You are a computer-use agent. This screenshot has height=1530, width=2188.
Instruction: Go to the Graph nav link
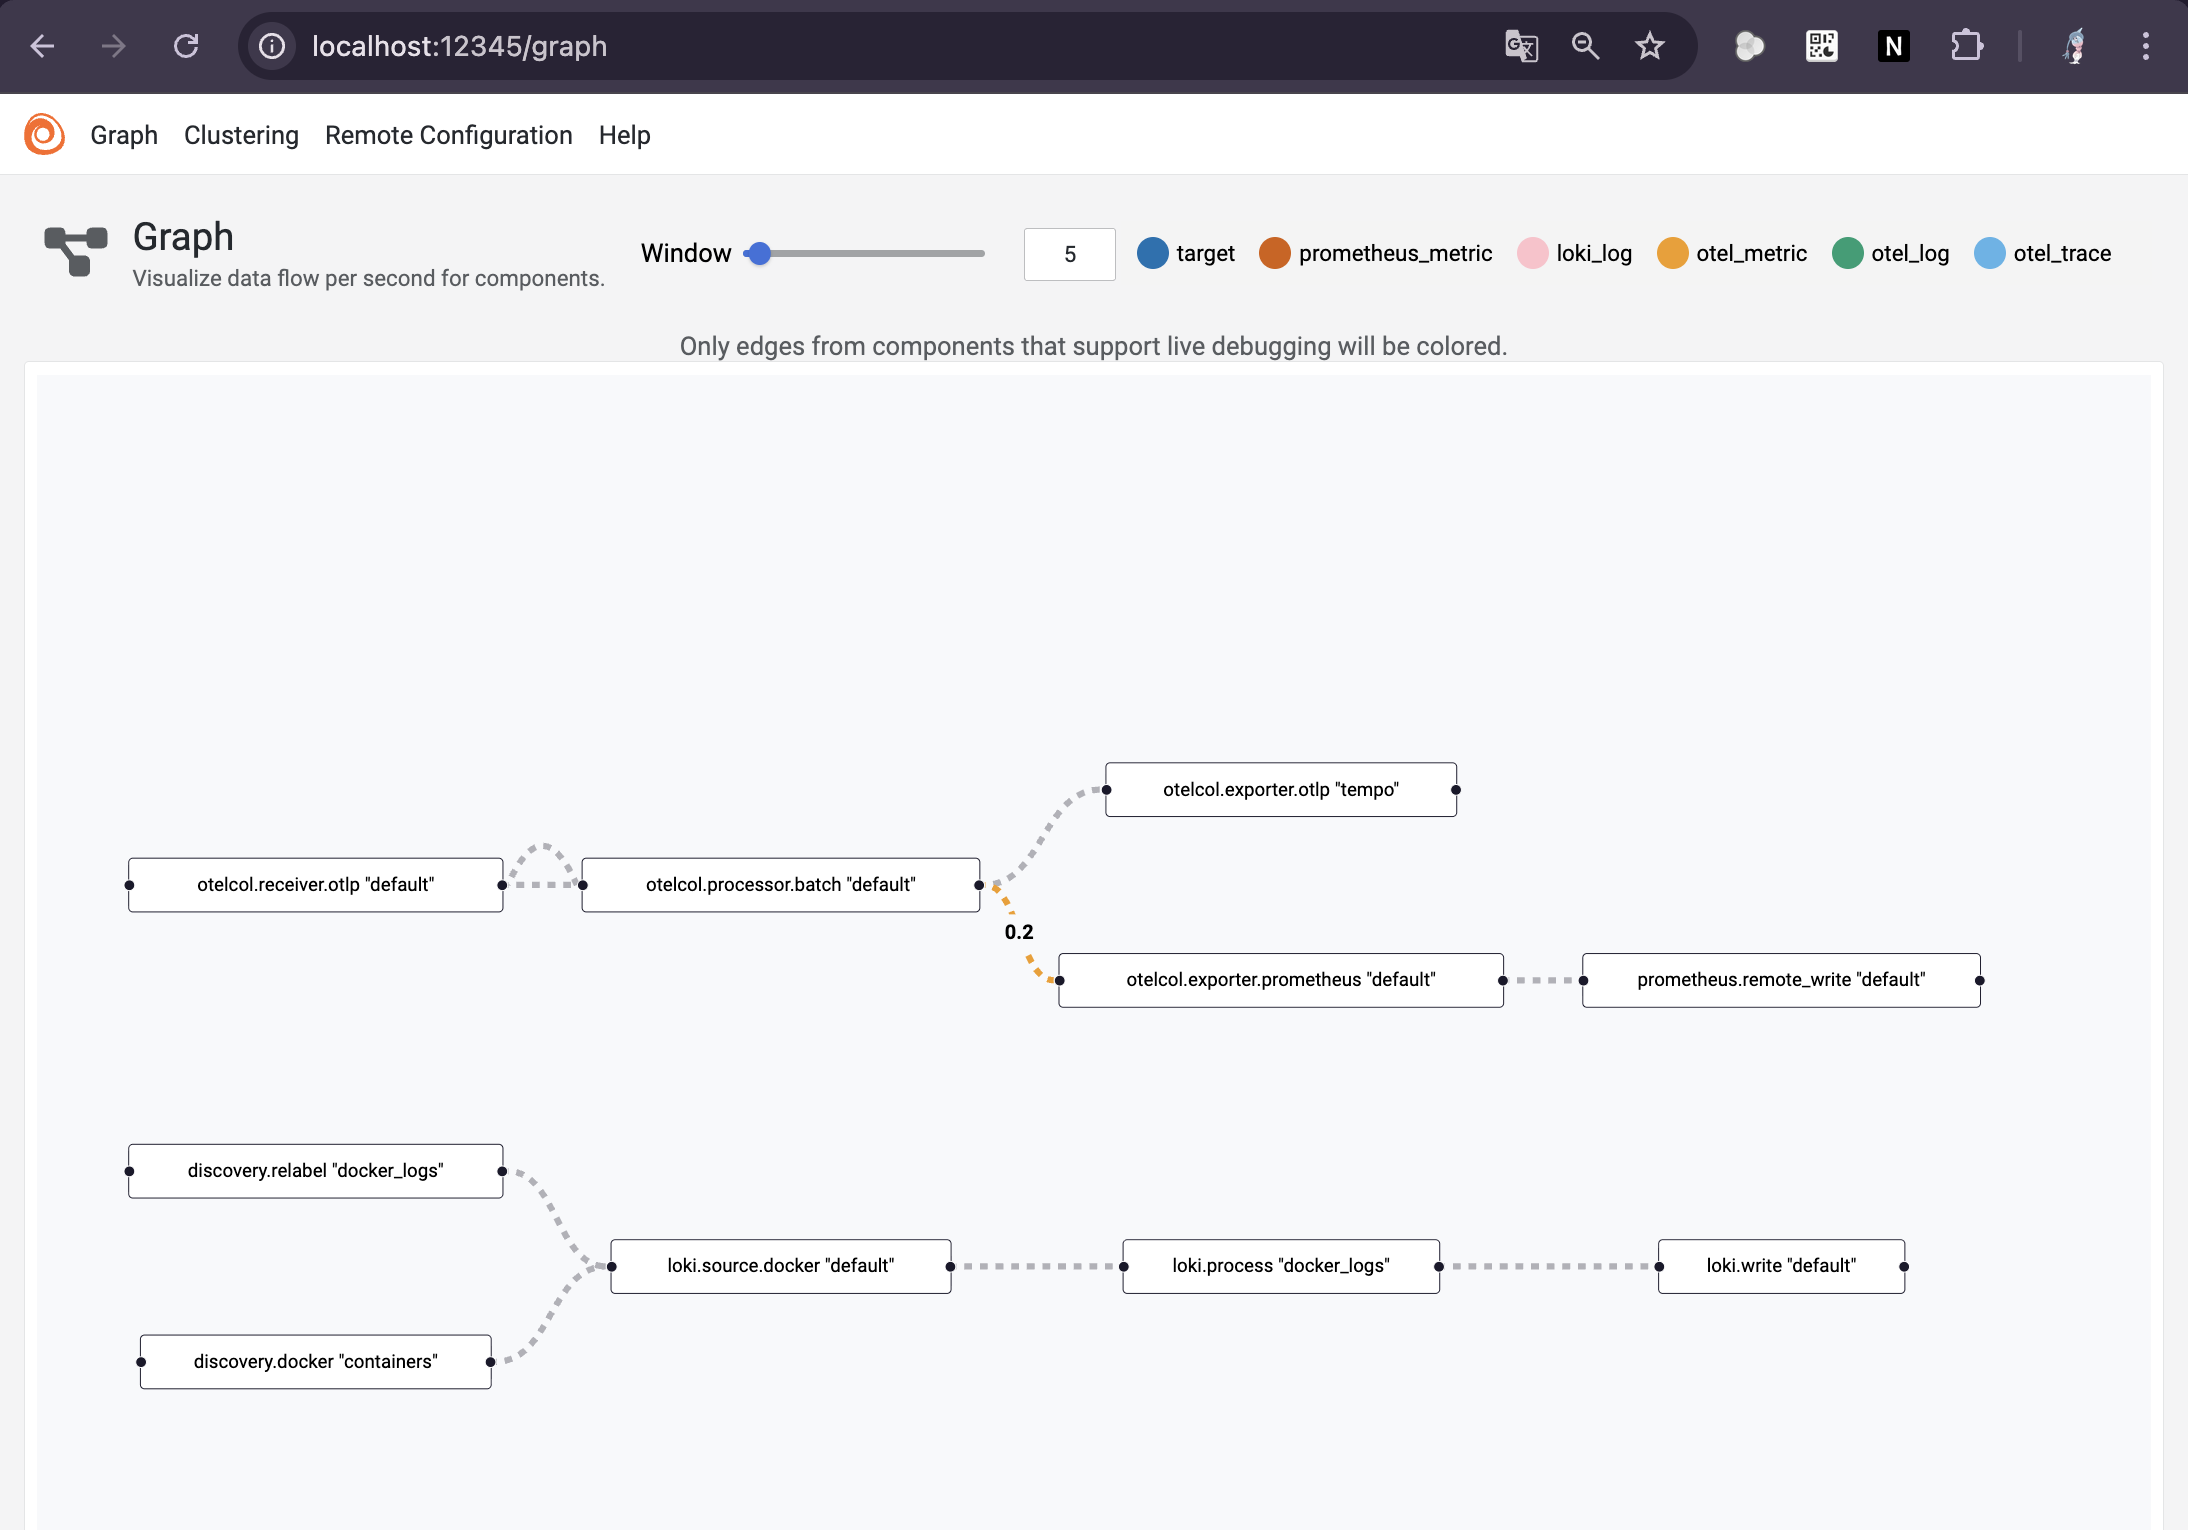tap(124, 135)
